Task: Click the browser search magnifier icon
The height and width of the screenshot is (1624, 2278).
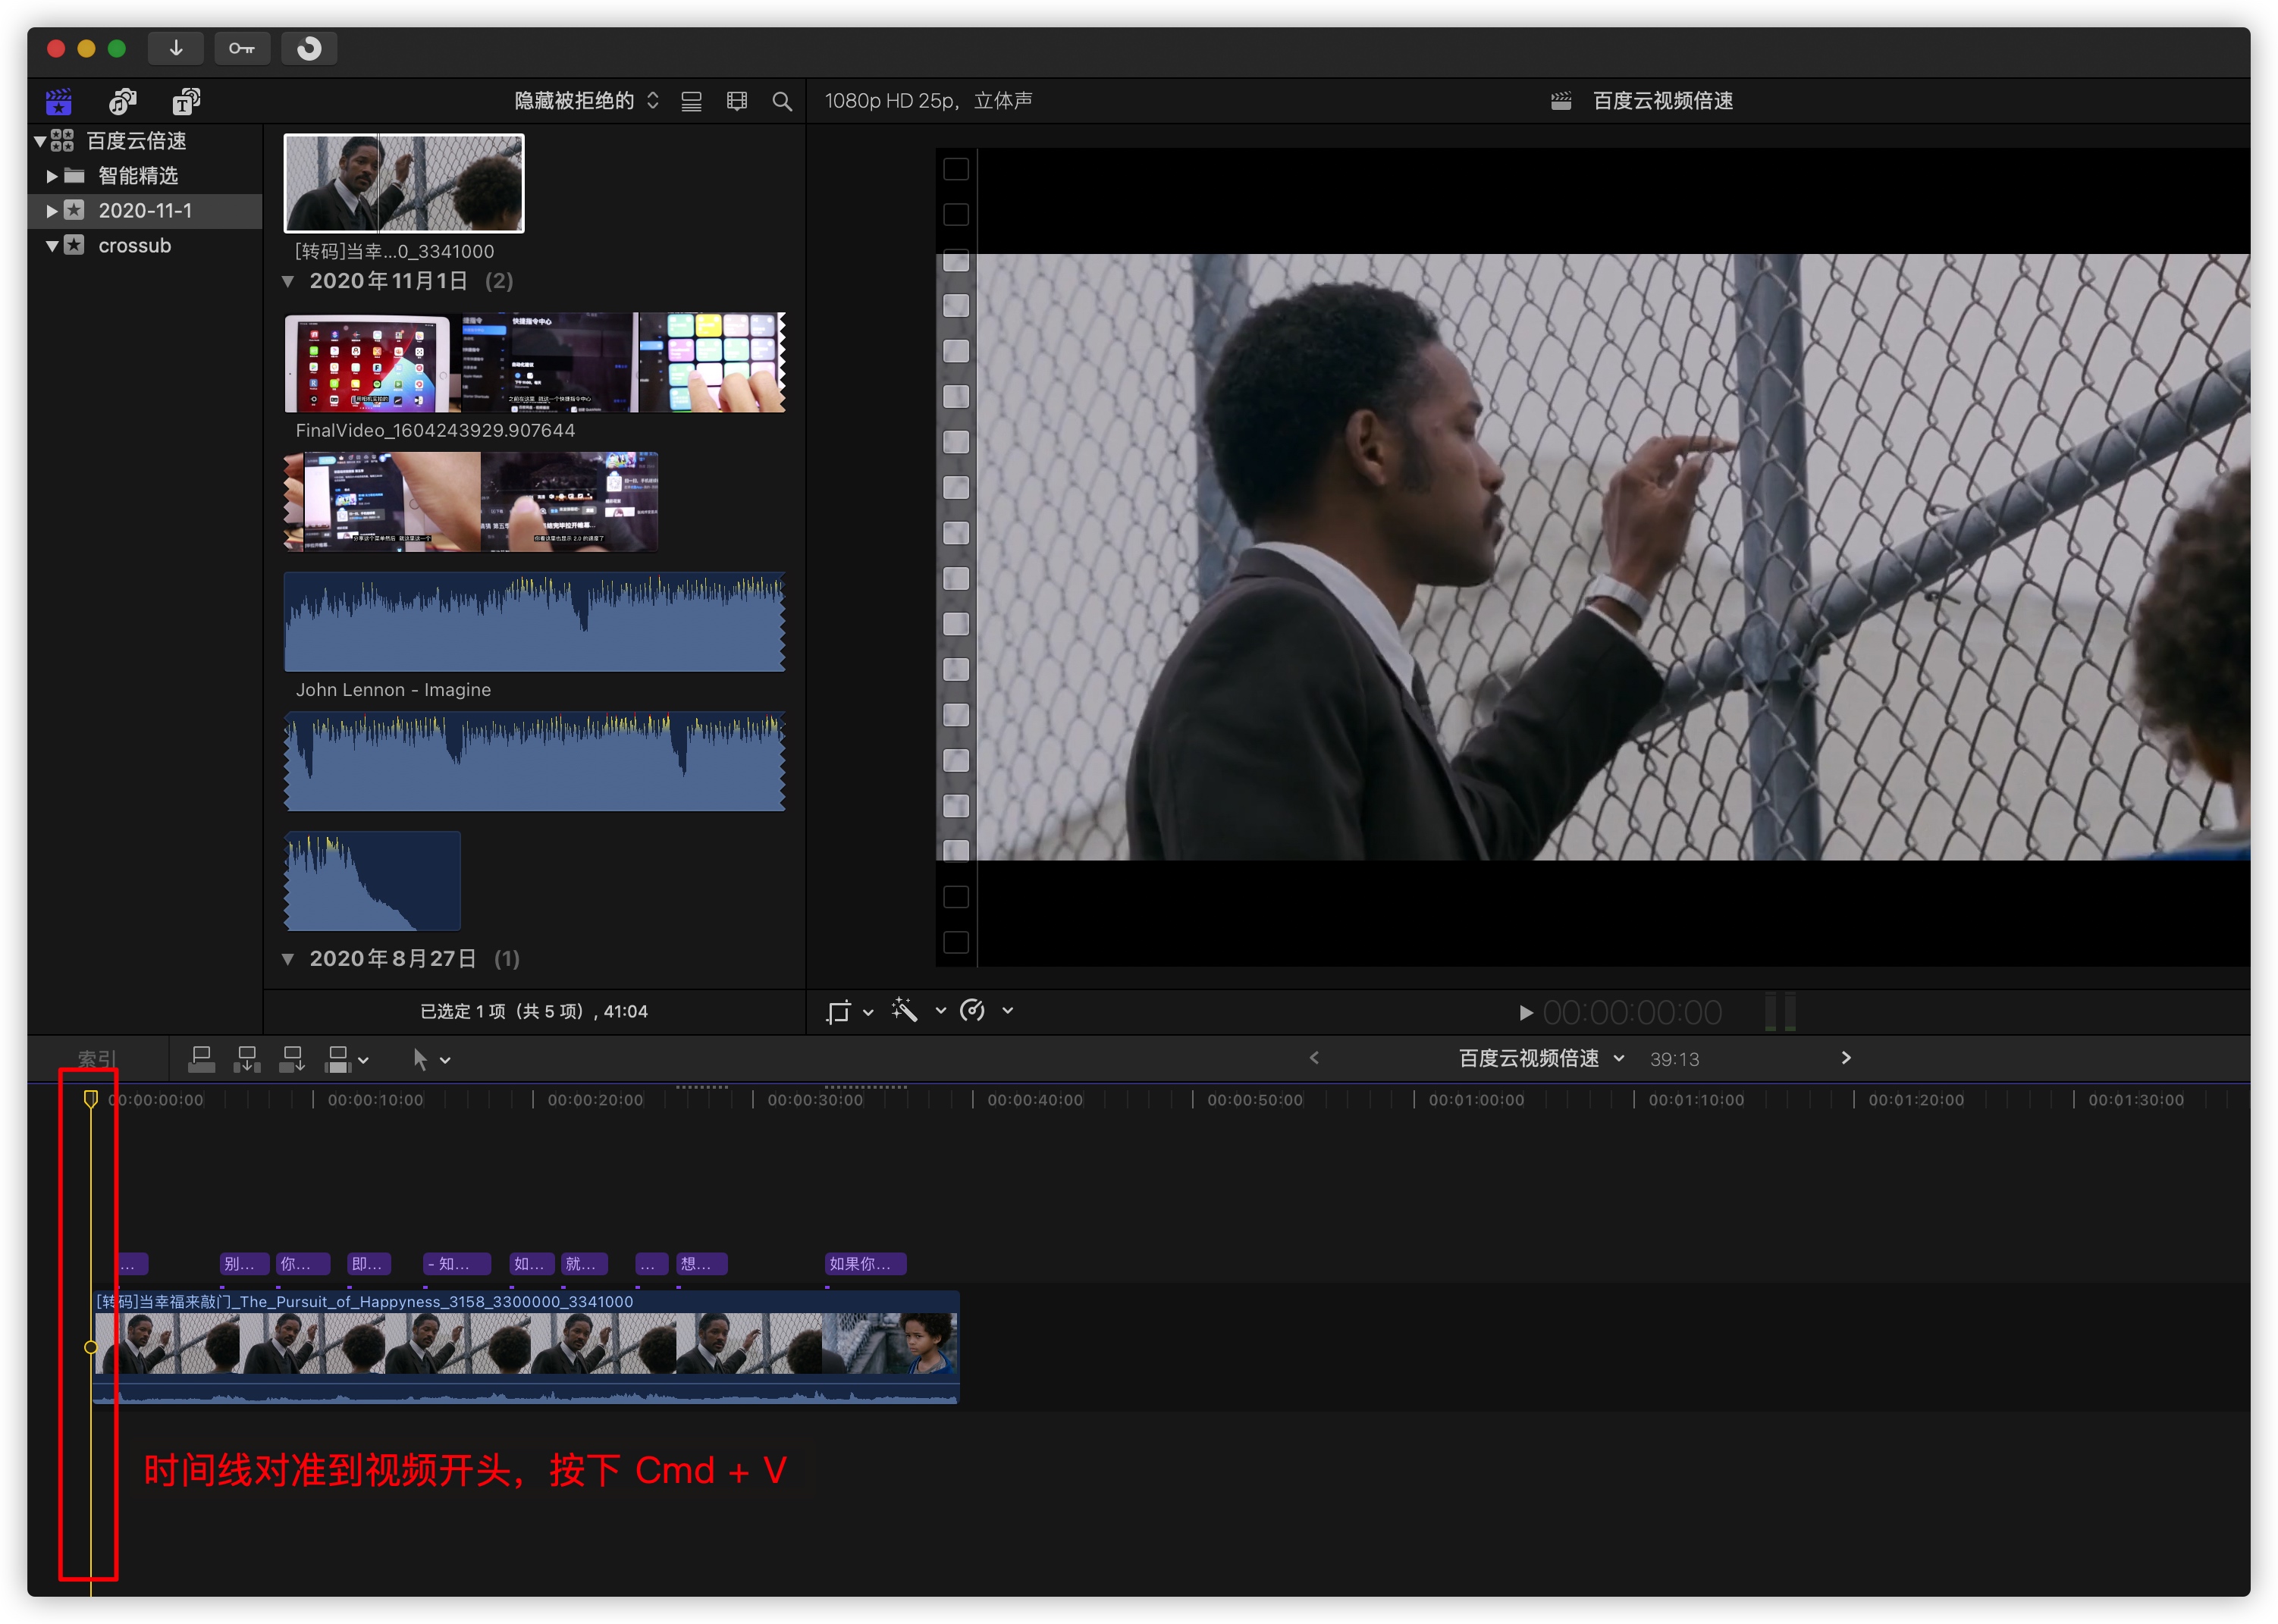Action: (781, 101)
